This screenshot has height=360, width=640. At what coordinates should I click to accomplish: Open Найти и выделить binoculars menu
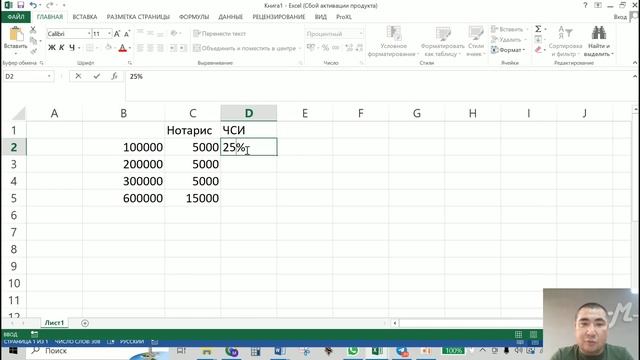point(599,41)
